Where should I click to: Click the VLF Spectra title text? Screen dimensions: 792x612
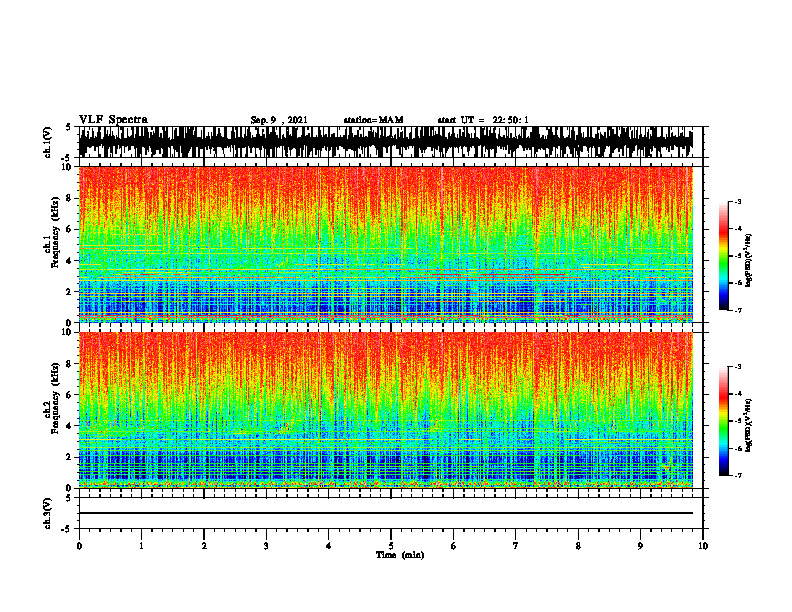pyautogui.click(x=113, y=120)
